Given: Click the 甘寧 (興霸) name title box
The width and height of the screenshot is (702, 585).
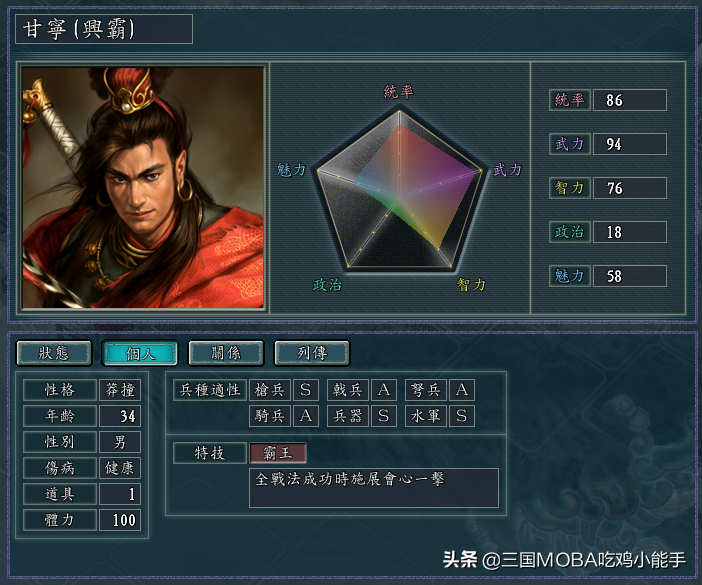Looking at the screenshot, I should [x=104, y=29].
